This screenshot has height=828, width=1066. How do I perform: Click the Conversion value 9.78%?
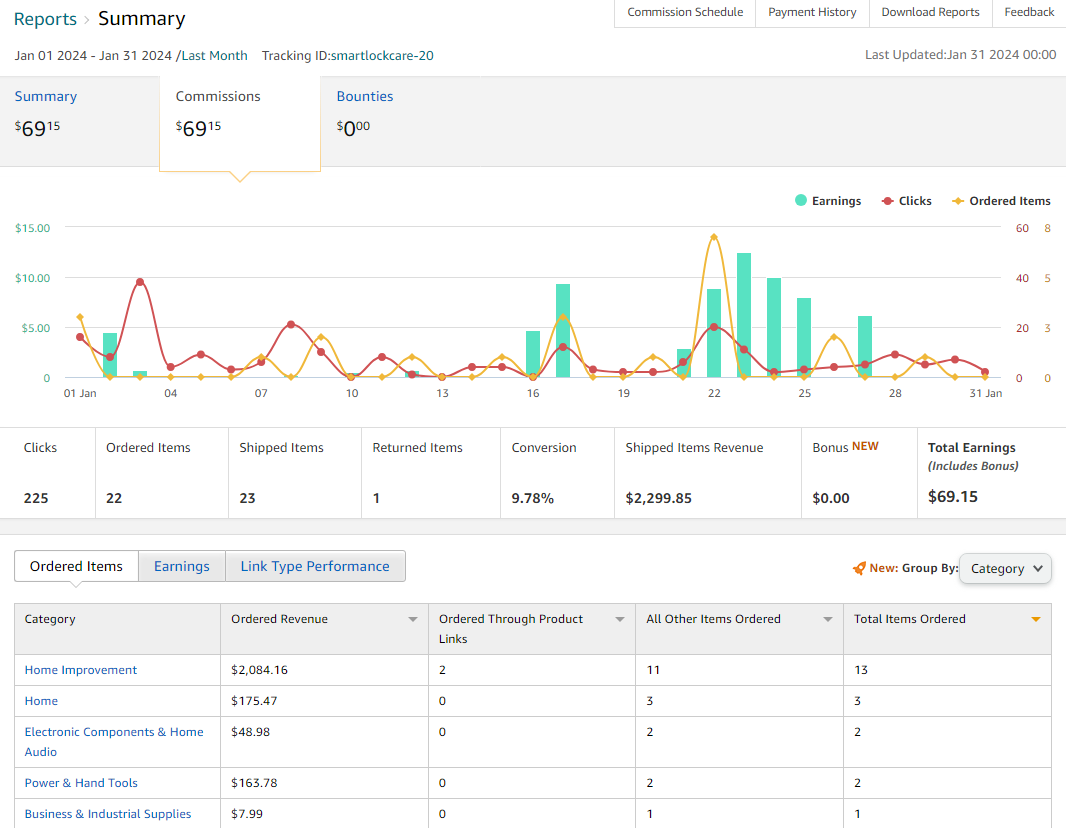[533, 498]
